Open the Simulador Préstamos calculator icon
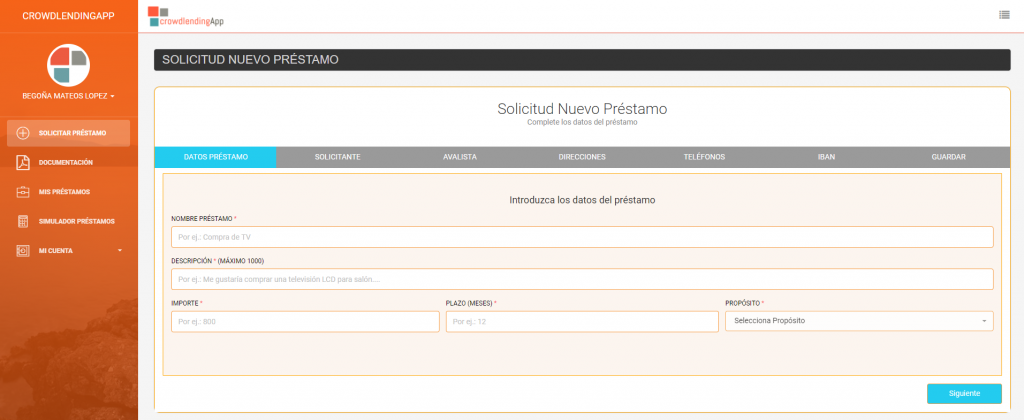 coord(23,221)
